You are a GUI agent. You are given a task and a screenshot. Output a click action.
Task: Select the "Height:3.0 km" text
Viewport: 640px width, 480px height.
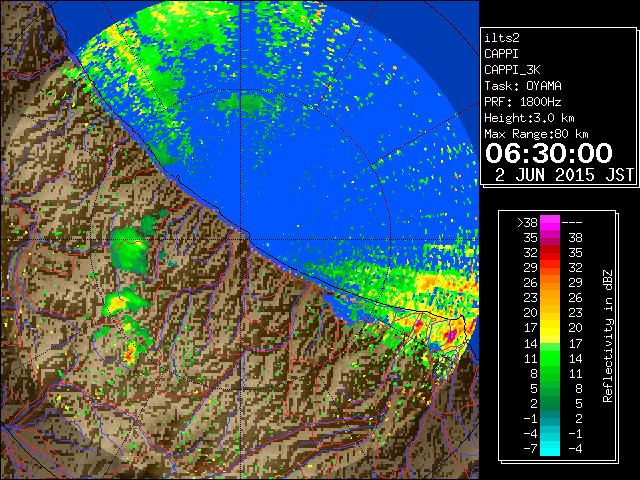coord(529,118)
